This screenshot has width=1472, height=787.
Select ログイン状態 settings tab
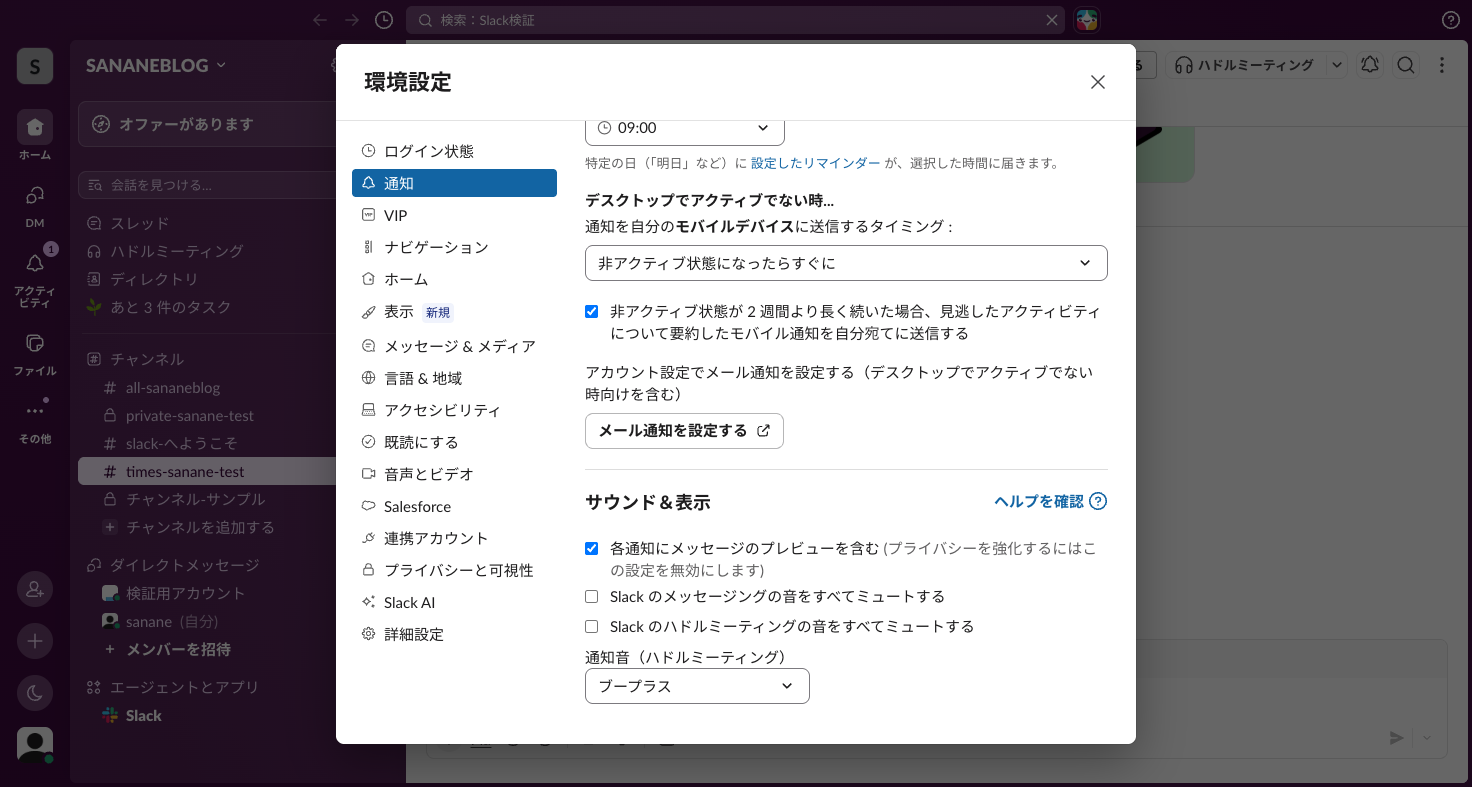tap(454, 151)
